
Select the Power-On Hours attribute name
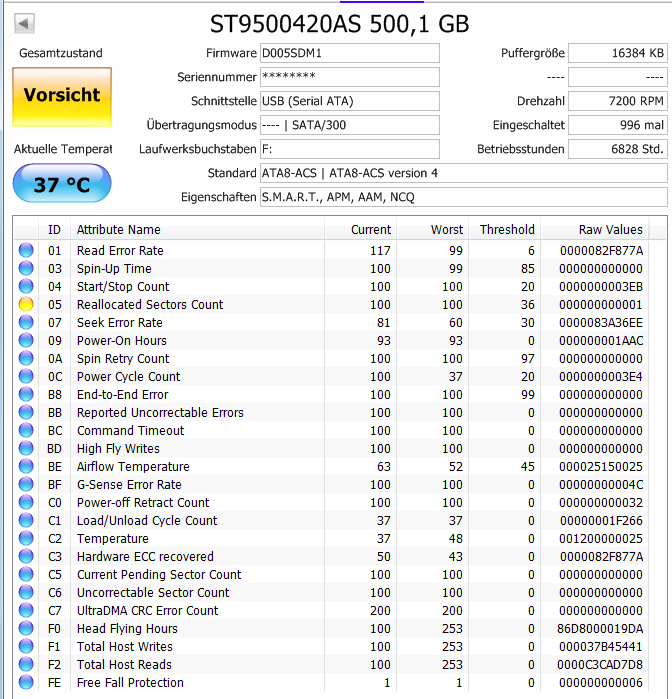[122, 341]
